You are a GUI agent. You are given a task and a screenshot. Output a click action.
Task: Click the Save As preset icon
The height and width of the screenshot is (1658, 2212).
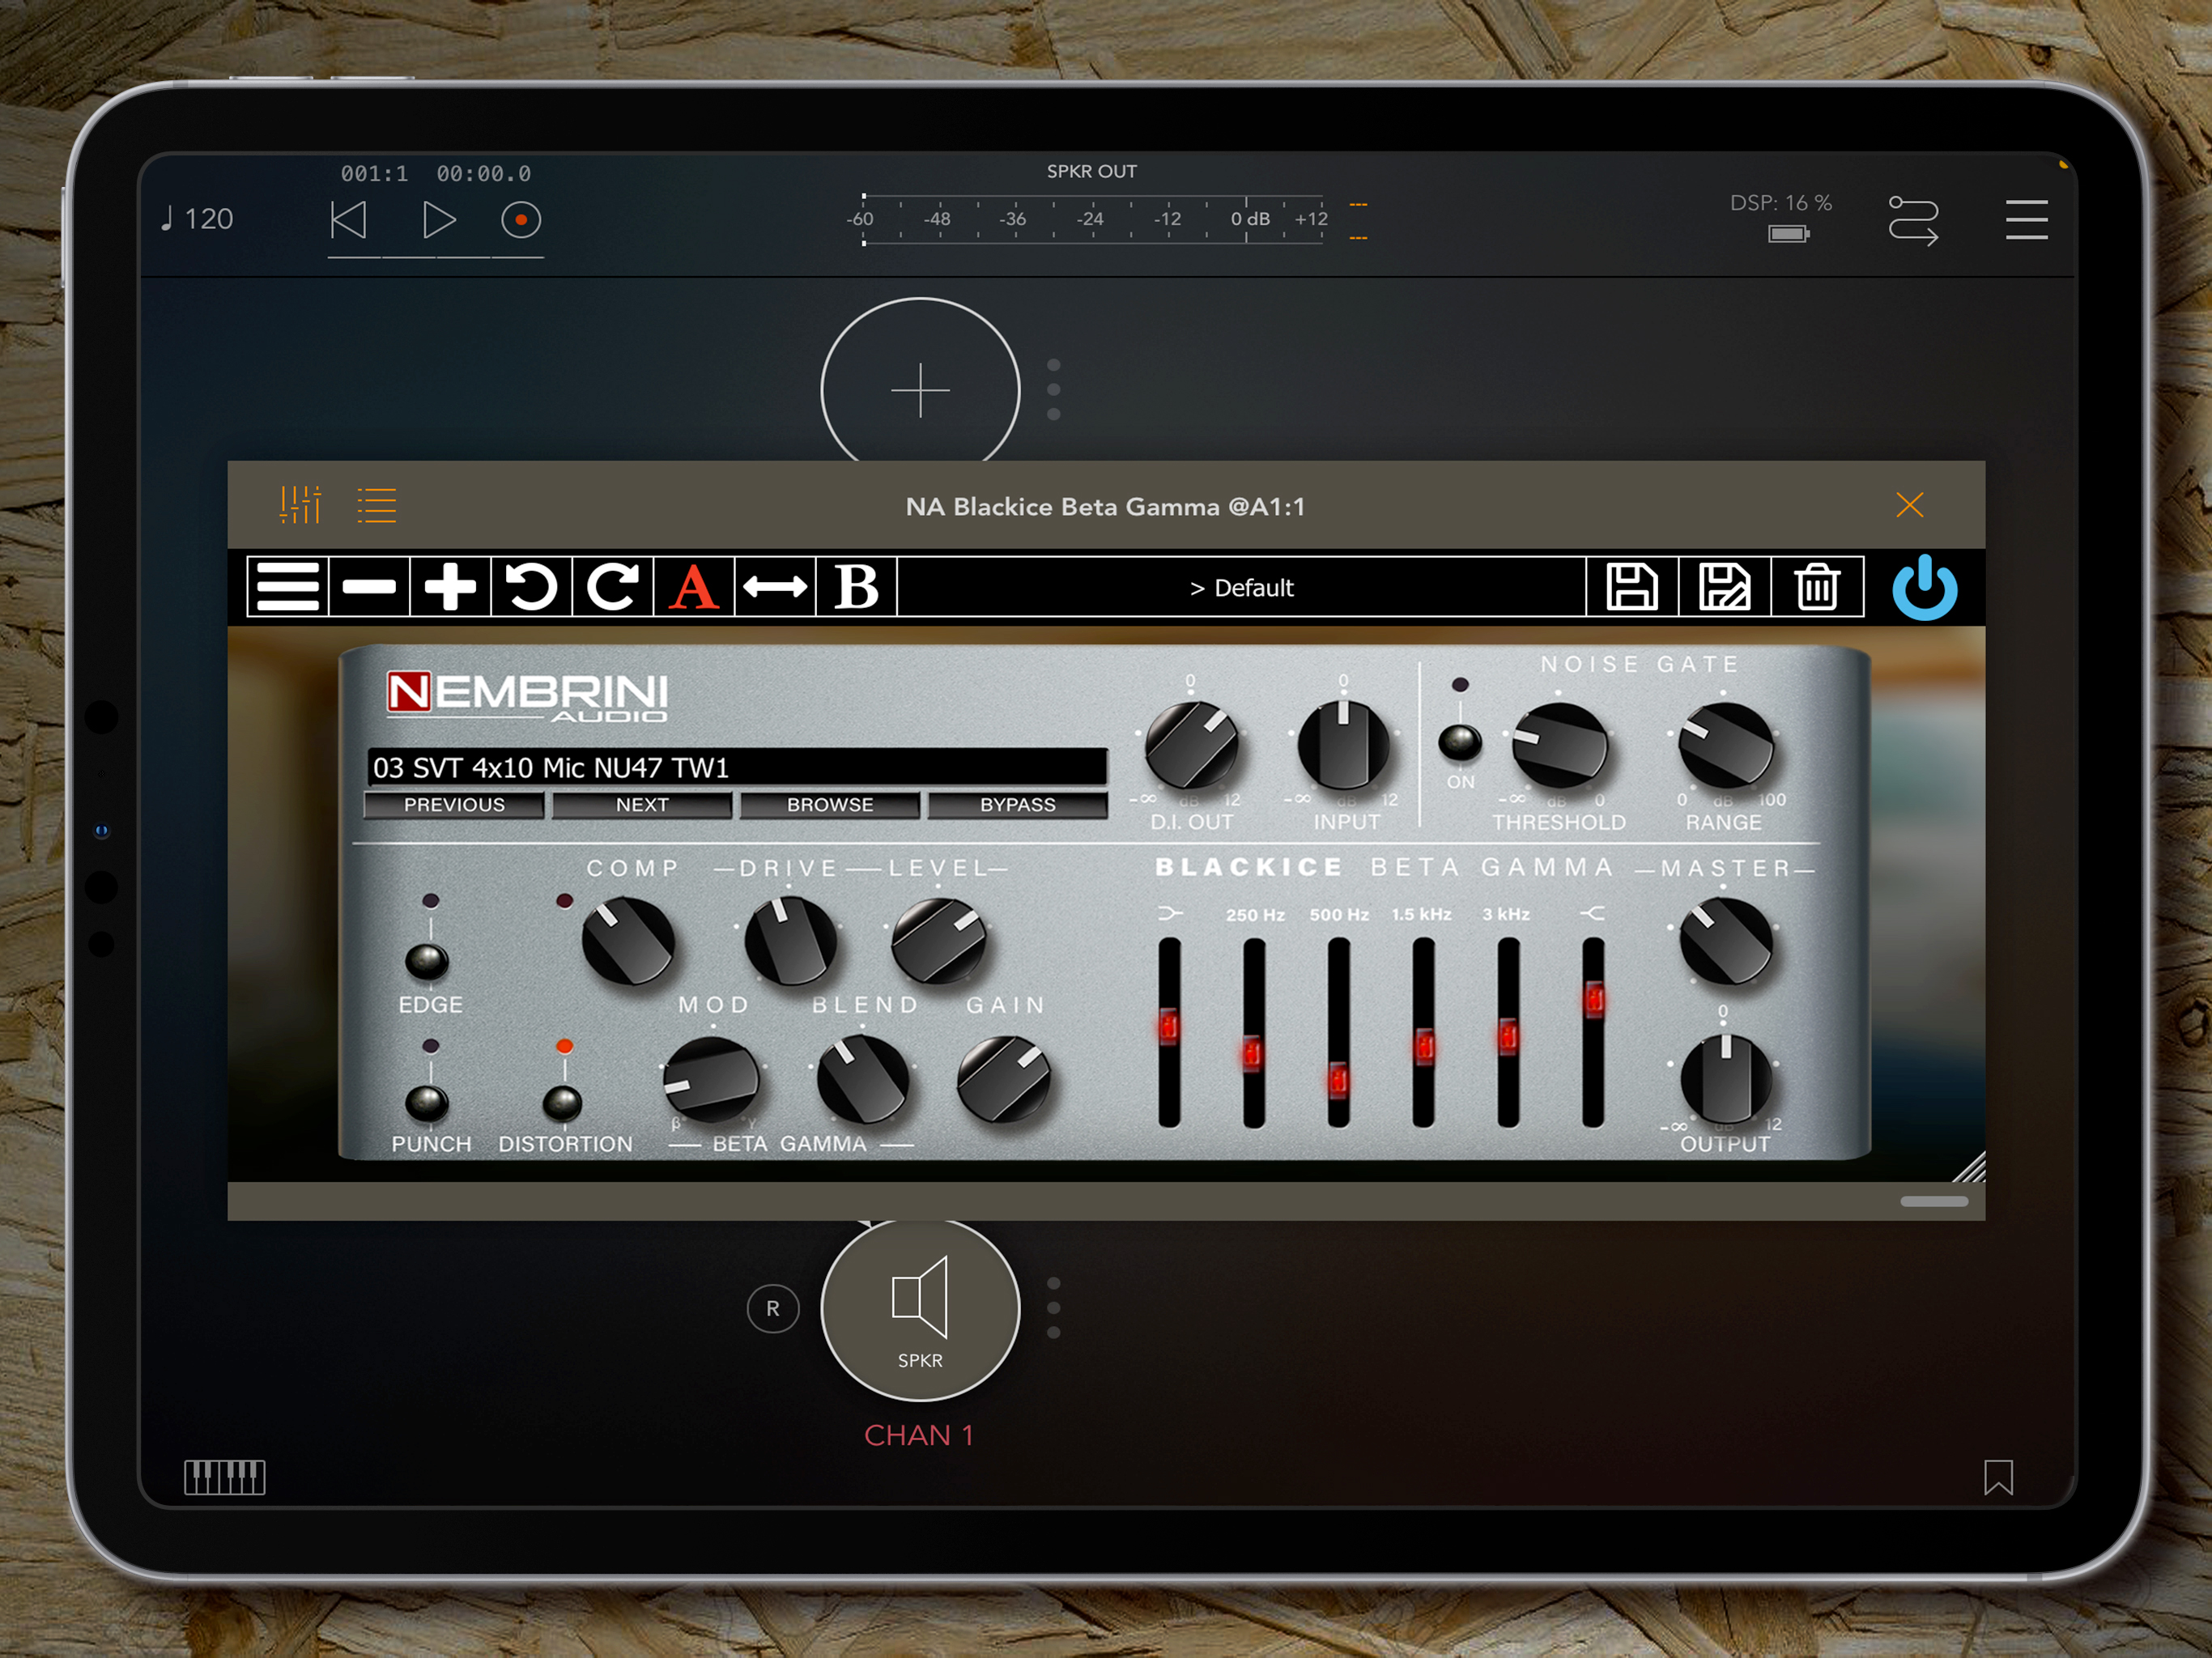coord(1724,587)
